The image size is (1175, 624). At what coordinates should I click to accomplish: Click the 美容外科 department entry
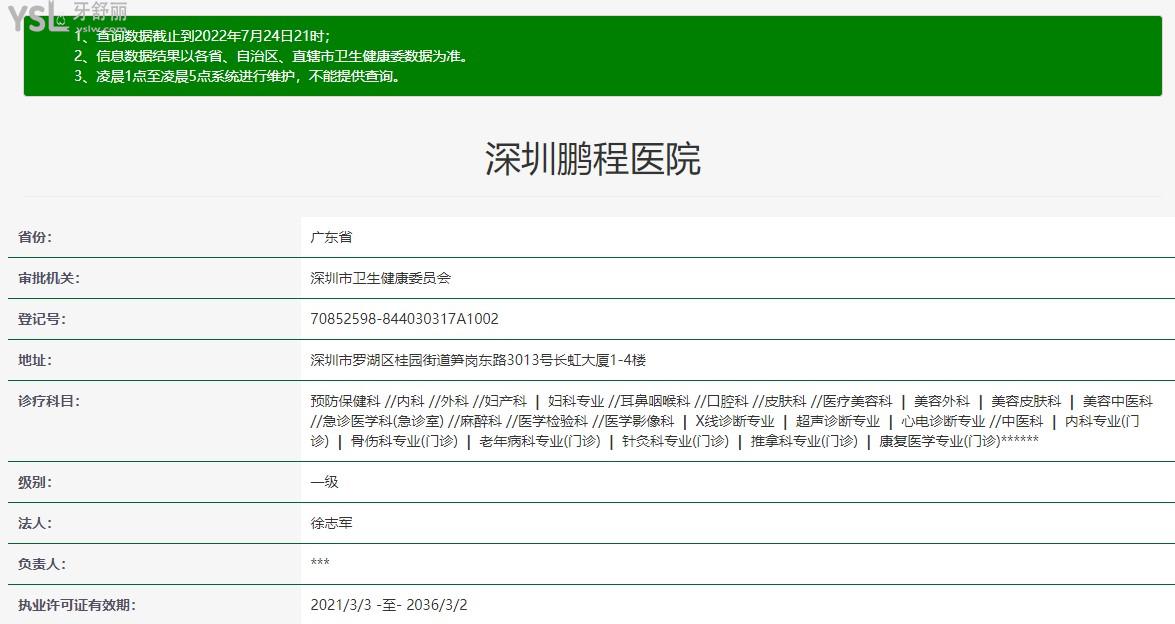942,402
